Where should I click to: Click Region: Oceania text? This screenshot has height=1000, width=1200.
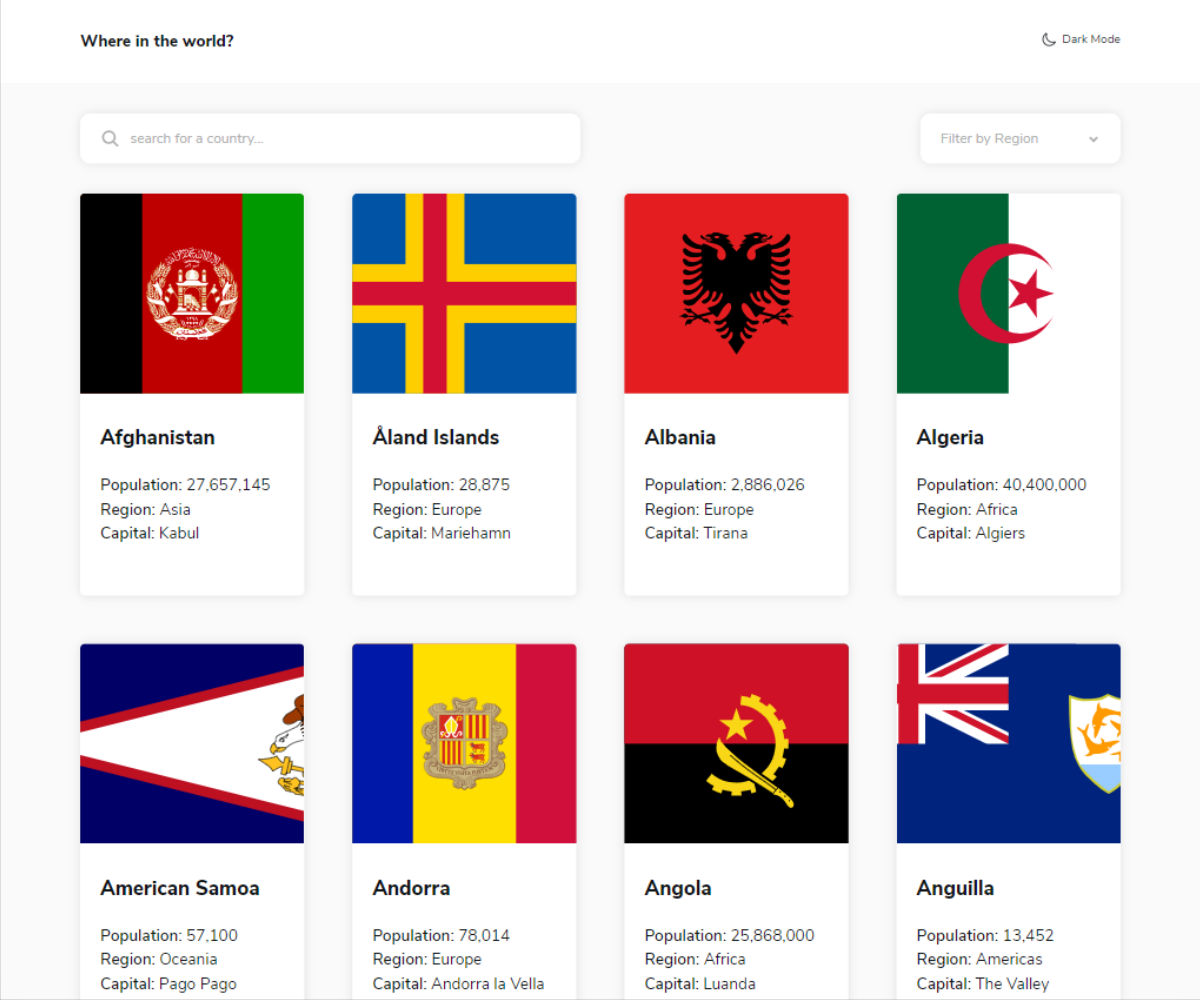click(x=159, y=960)
